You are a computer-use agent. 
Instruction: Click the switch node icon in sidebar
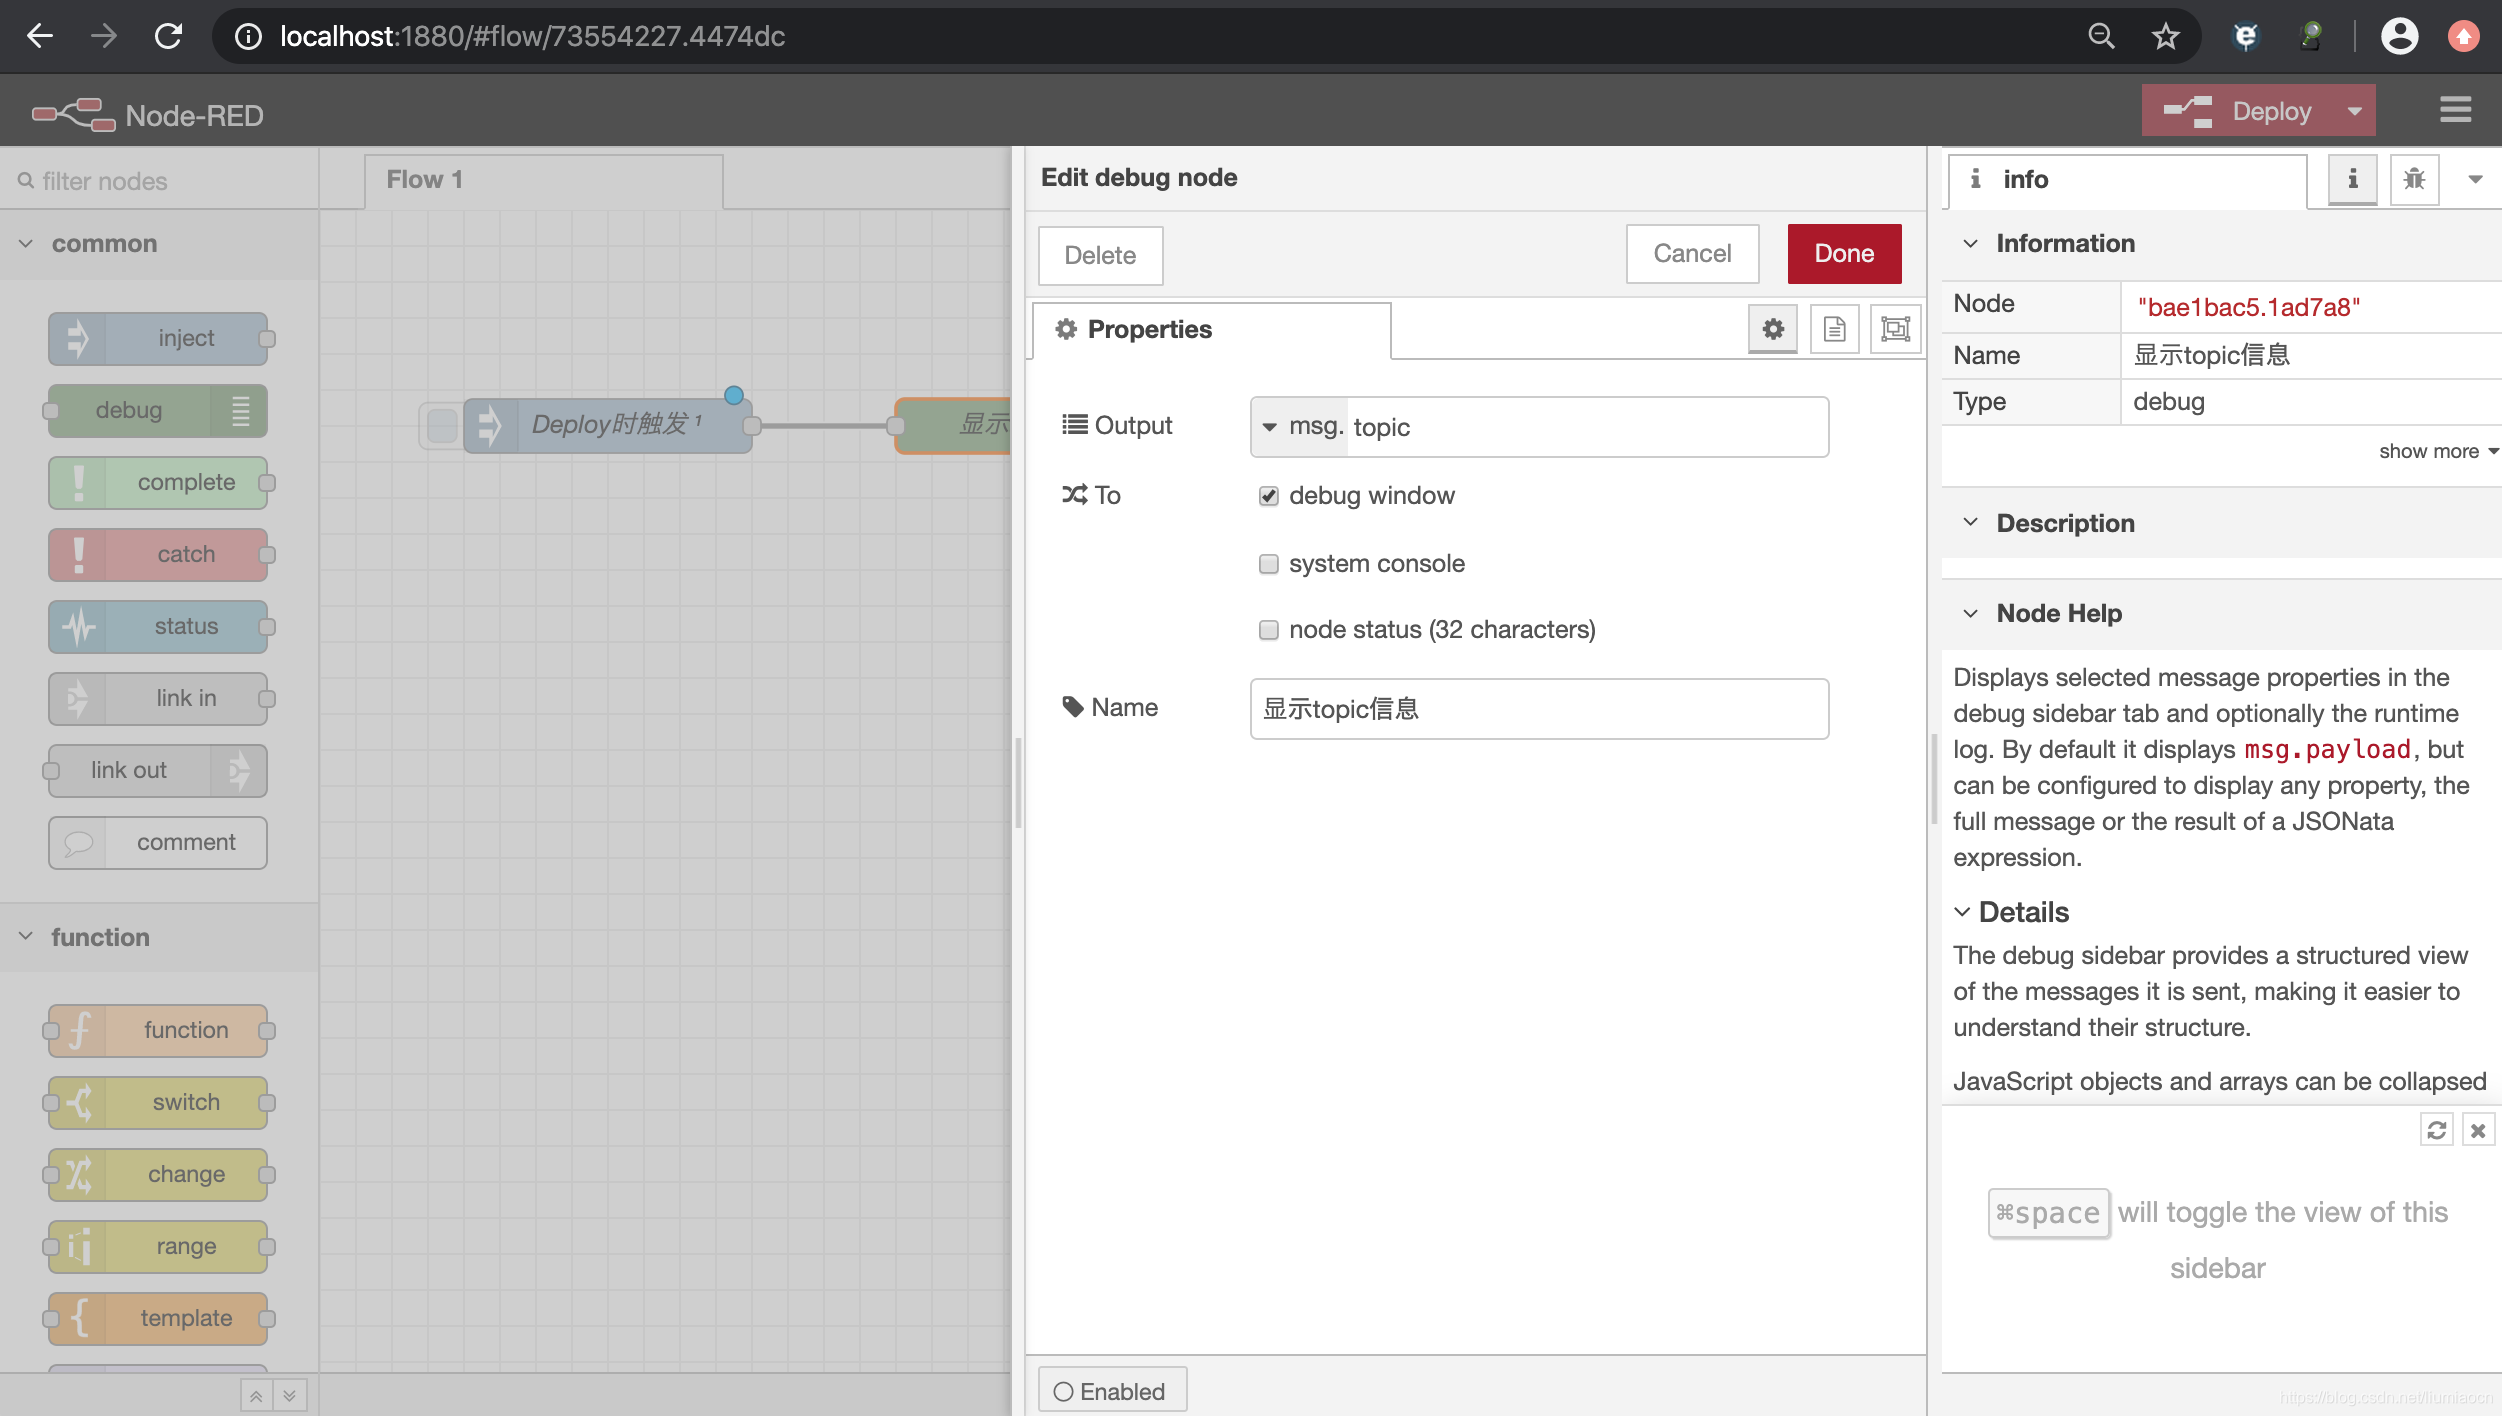coord(79,1102)
